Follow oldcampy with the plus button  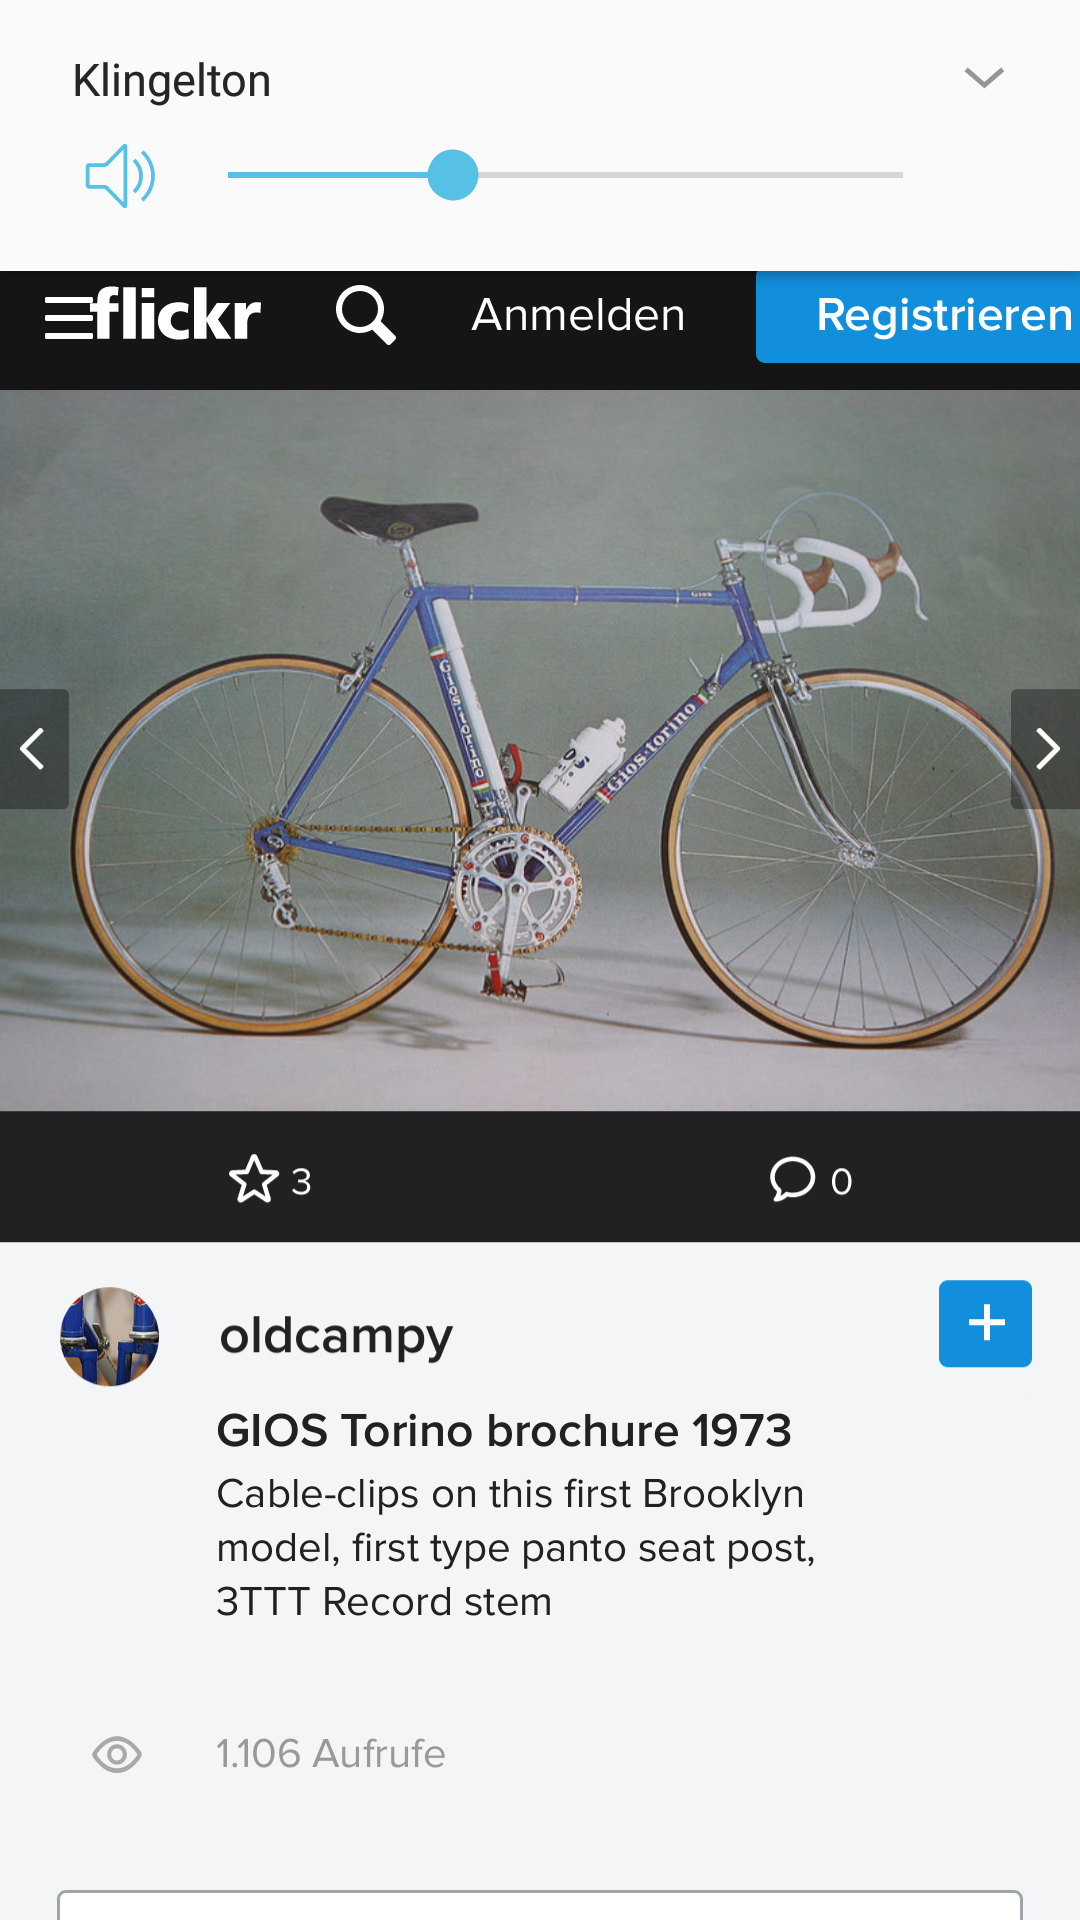[x=985, y=1323]
